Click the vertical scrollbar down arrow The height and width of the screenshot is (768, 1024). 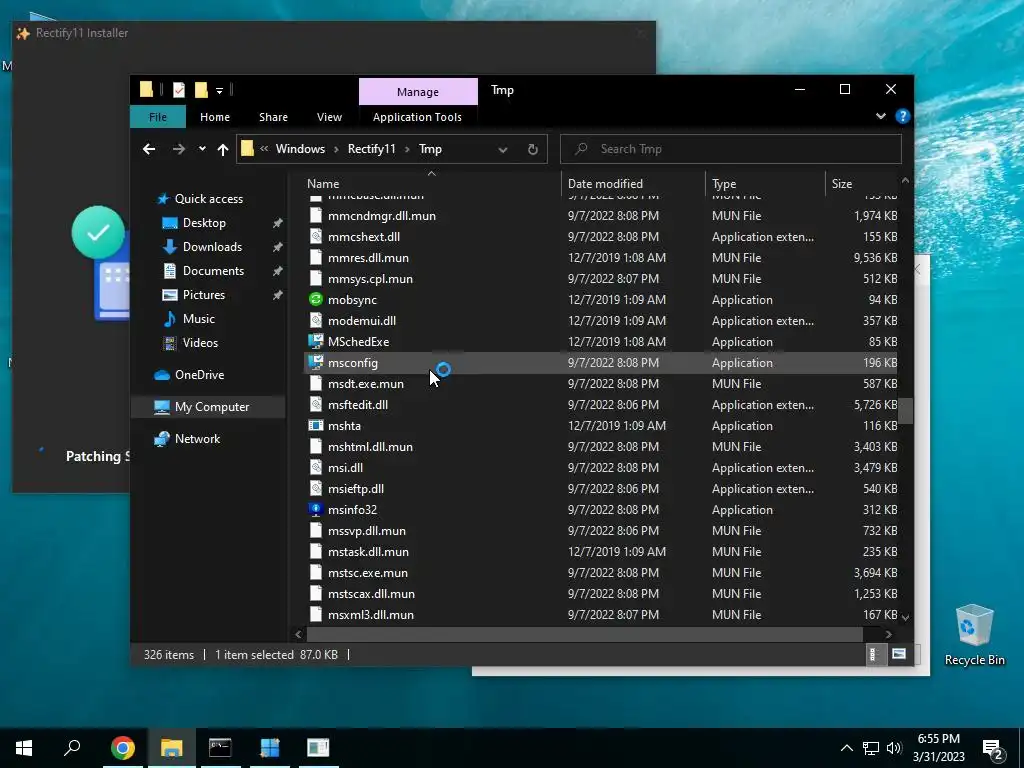[905, 617]
